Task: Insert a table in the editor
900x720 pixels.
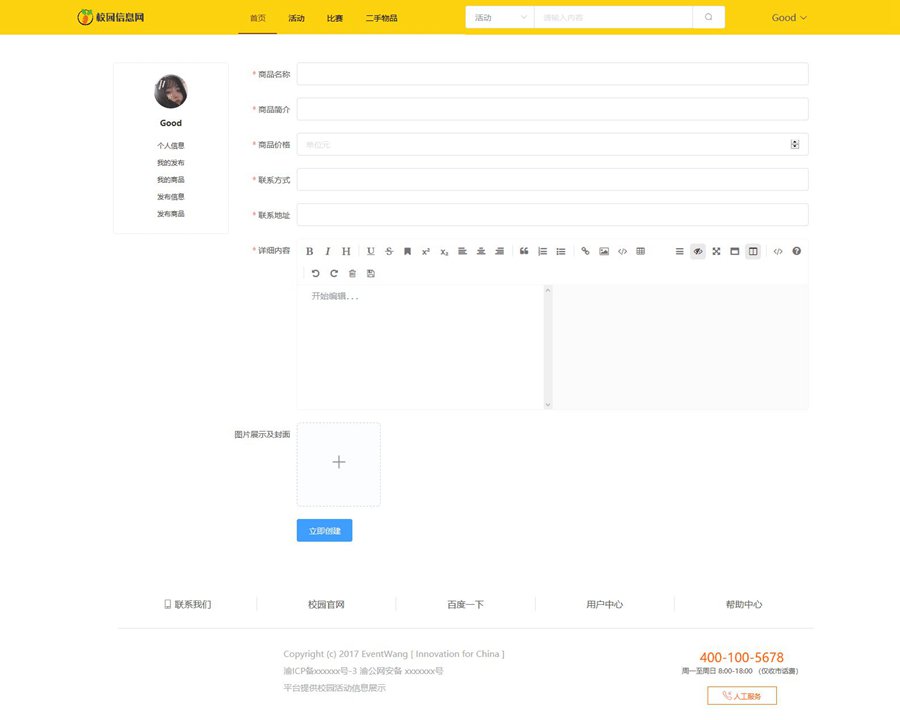Action: click(x=641, y=251)
